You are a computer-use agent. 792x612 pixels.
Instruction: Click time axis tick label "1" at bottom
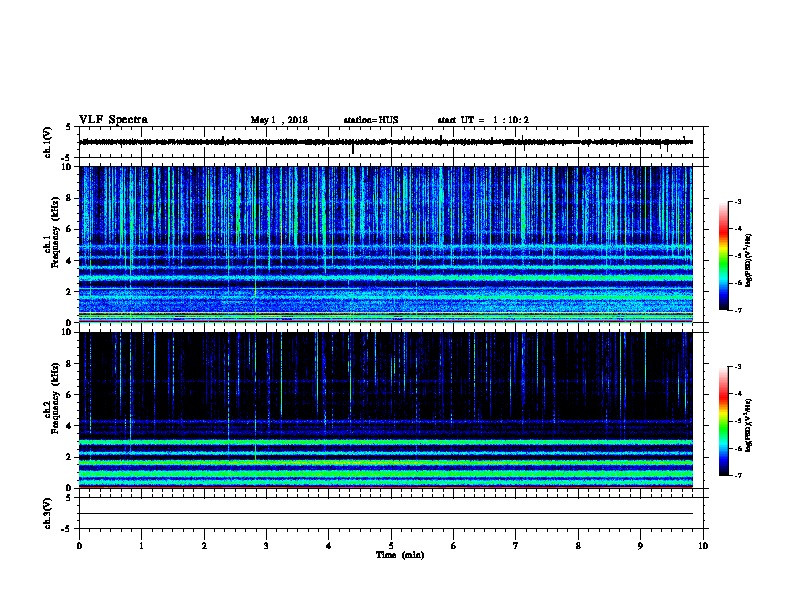[141, 546]
